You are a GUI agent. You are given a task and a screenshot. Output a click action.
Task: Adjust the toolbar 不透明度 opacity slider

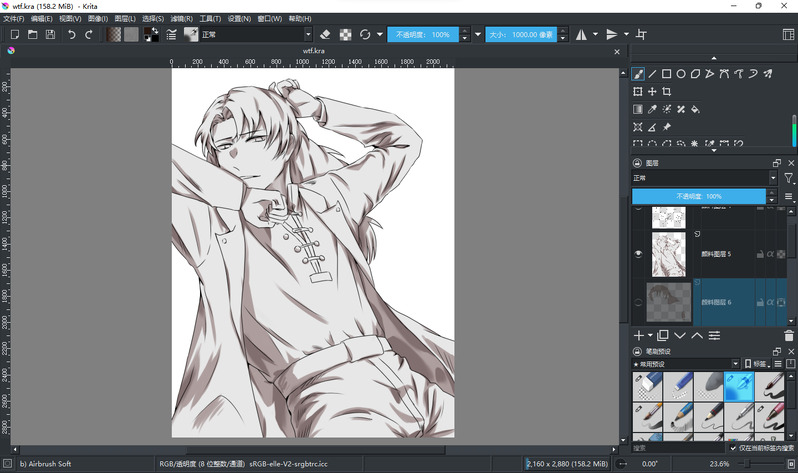pos(423,35)
